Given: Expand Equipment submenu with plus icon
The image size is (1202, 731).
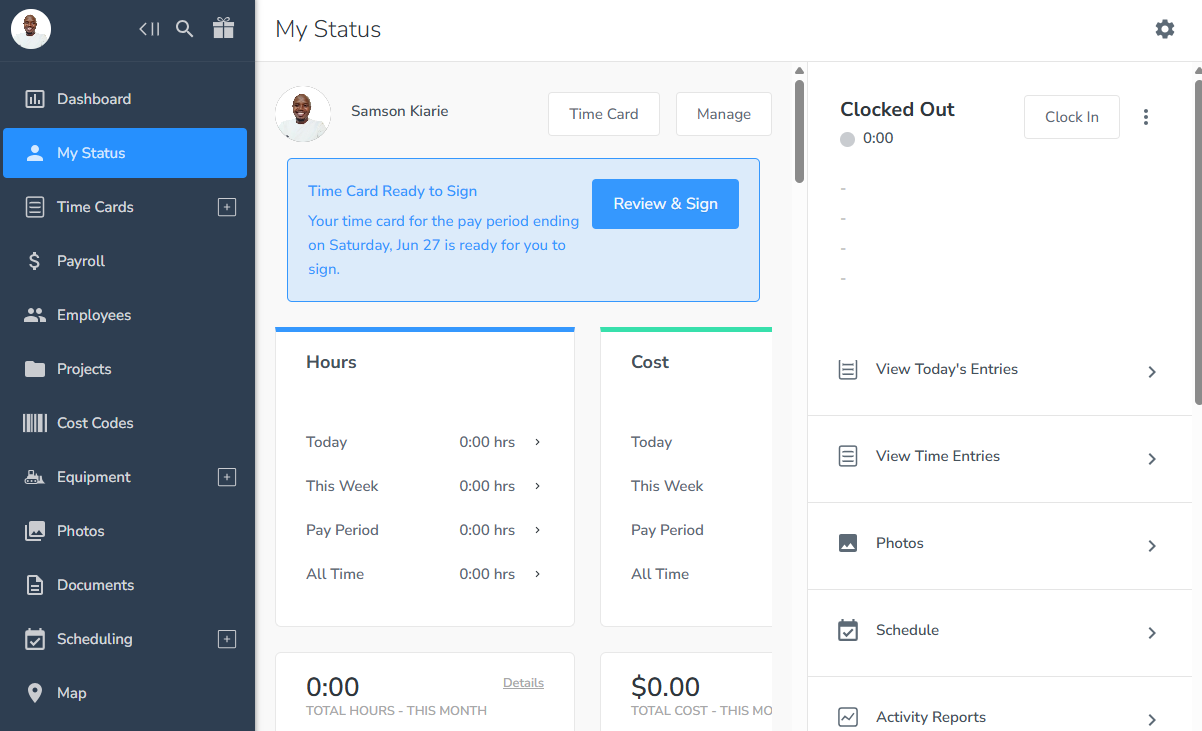Looking at the screenshot, I should pos(227,477).
